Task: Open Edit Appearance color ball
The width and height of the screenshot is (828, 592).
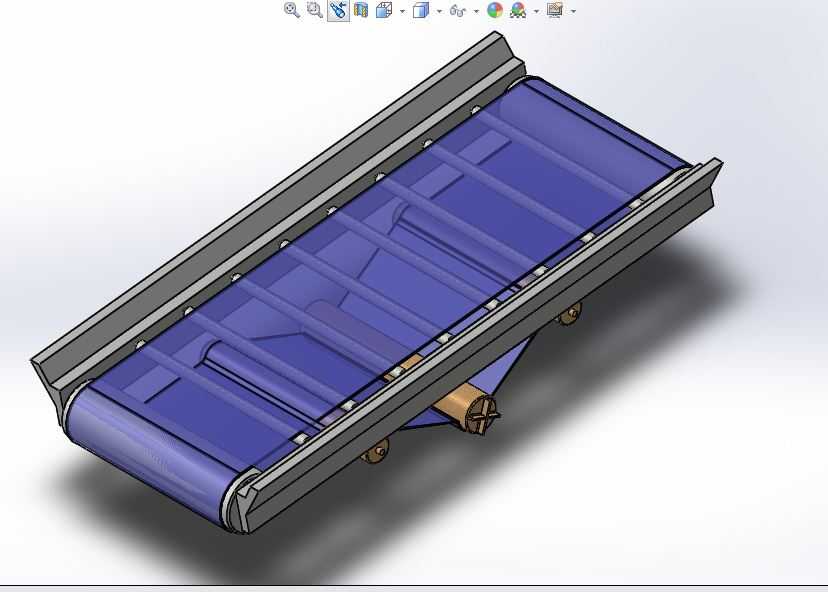Action: [x=495, y=10]
